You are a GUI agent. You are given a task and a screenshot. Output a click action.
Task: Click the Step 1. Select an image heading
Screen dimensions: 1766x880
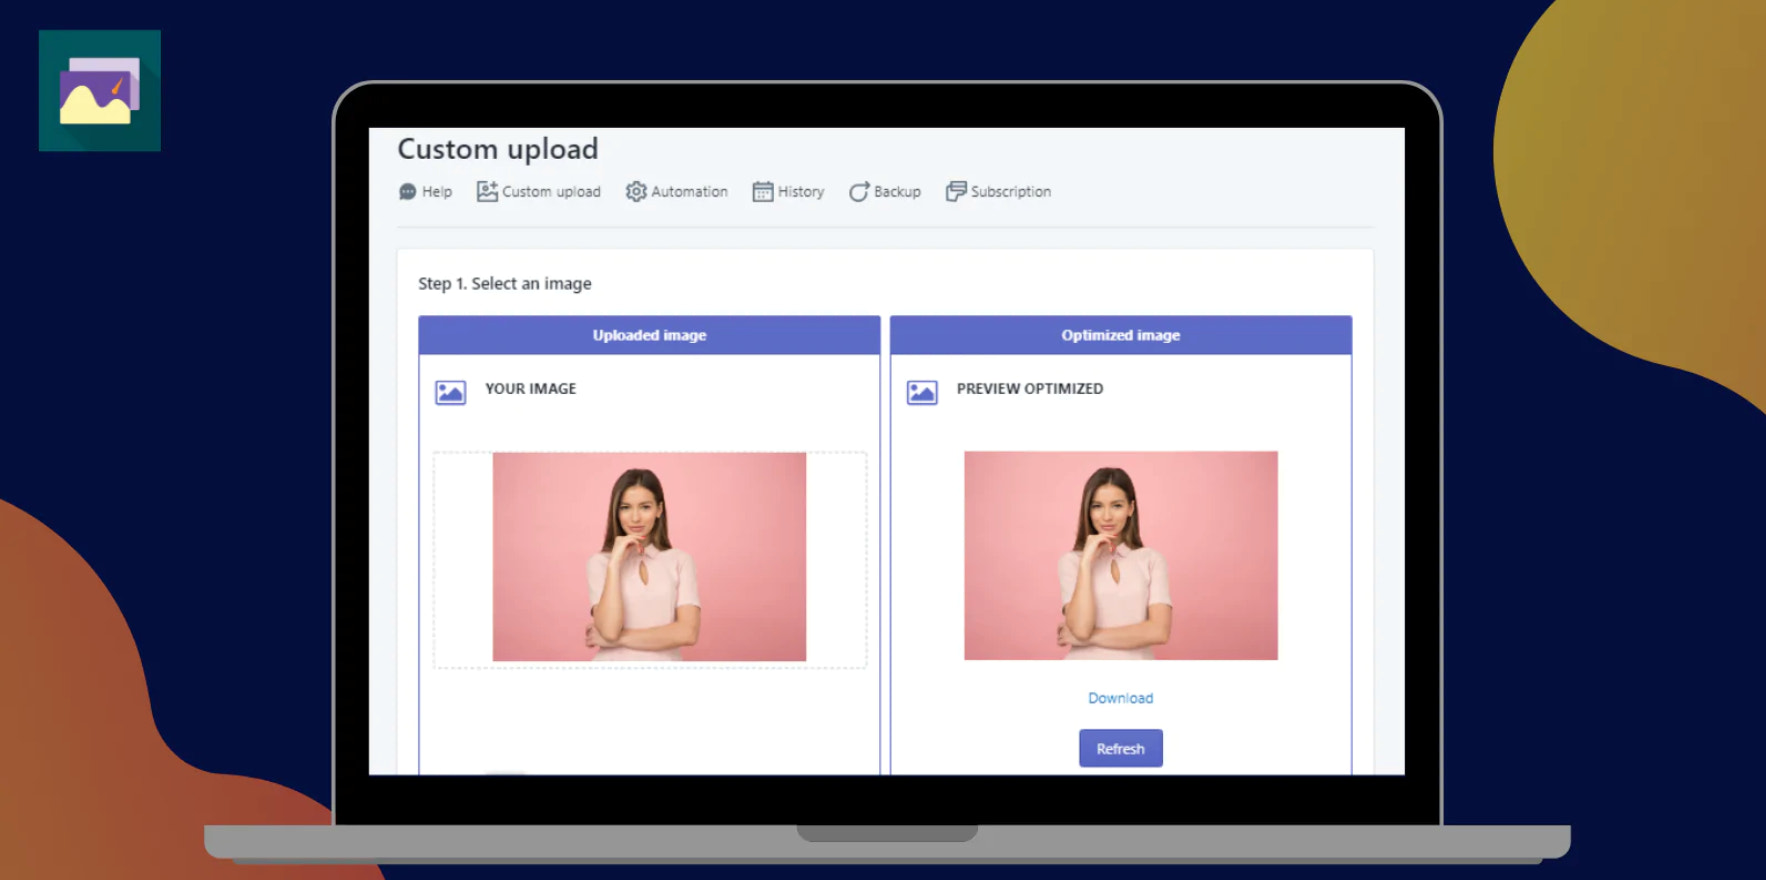pyautogui.click(x=505, y=284)
